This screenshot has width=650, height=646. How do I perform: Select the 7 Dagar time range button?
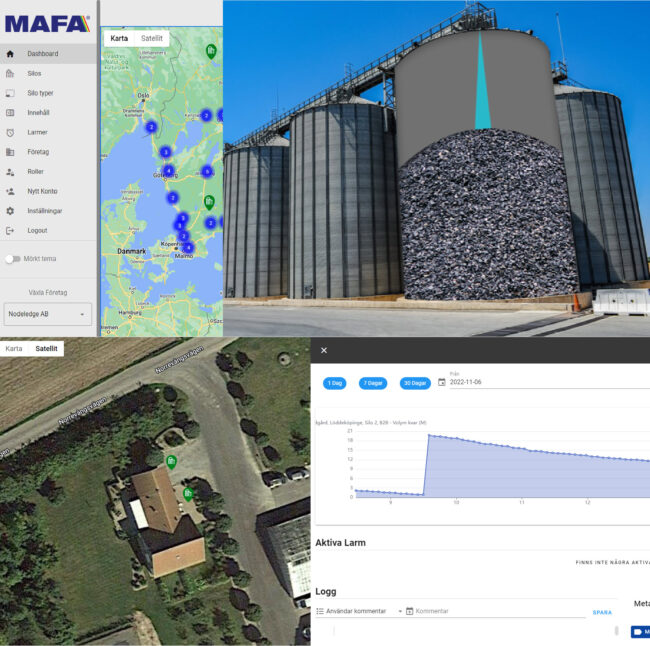coord(372,383)
